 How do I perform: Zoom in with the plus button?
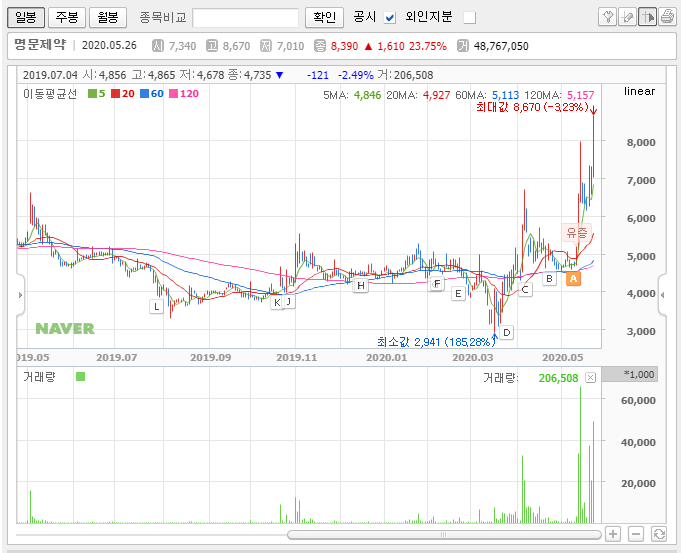pyautogui.click(x=613, y=534)
